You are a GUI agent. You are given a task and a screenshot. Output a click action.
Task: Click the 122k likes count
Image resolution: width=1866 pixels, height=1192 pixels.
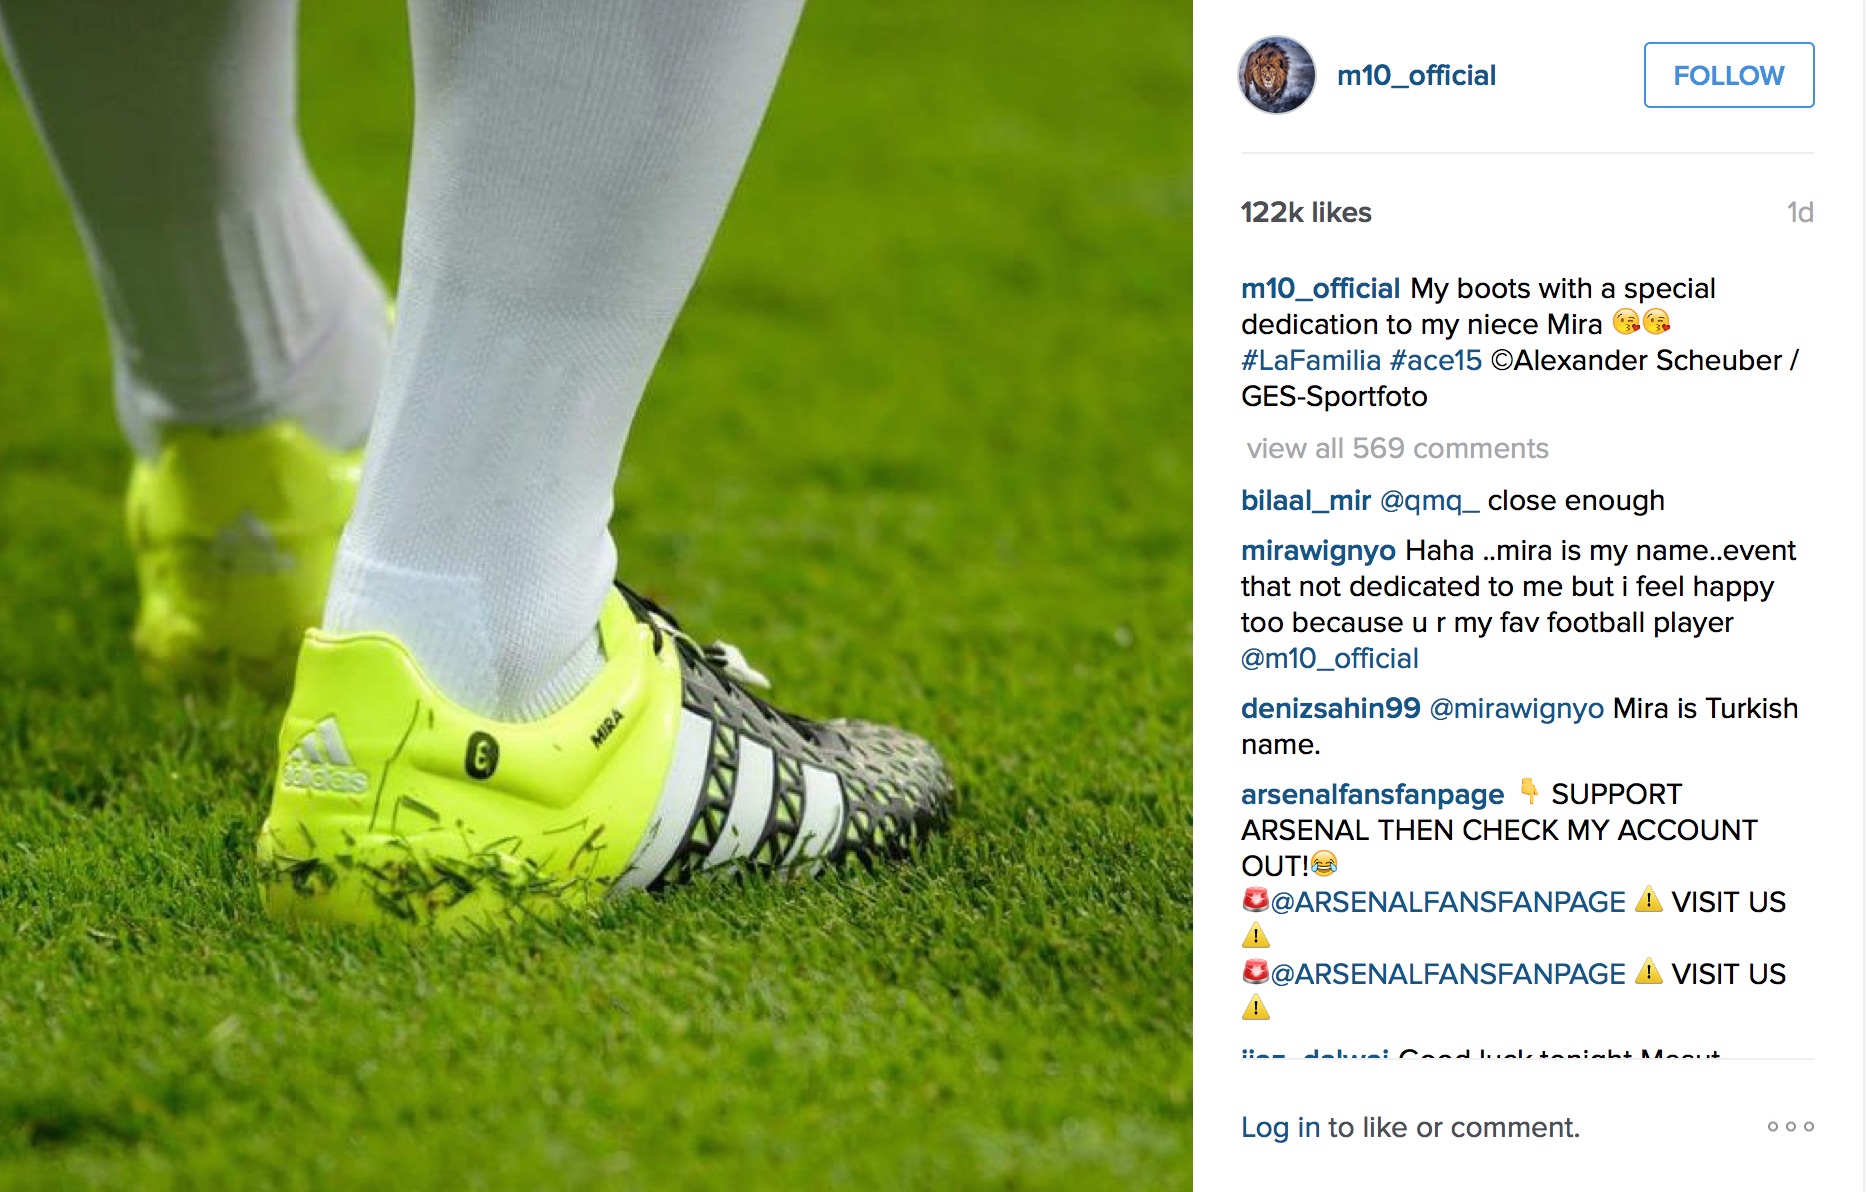point(1306,212)
